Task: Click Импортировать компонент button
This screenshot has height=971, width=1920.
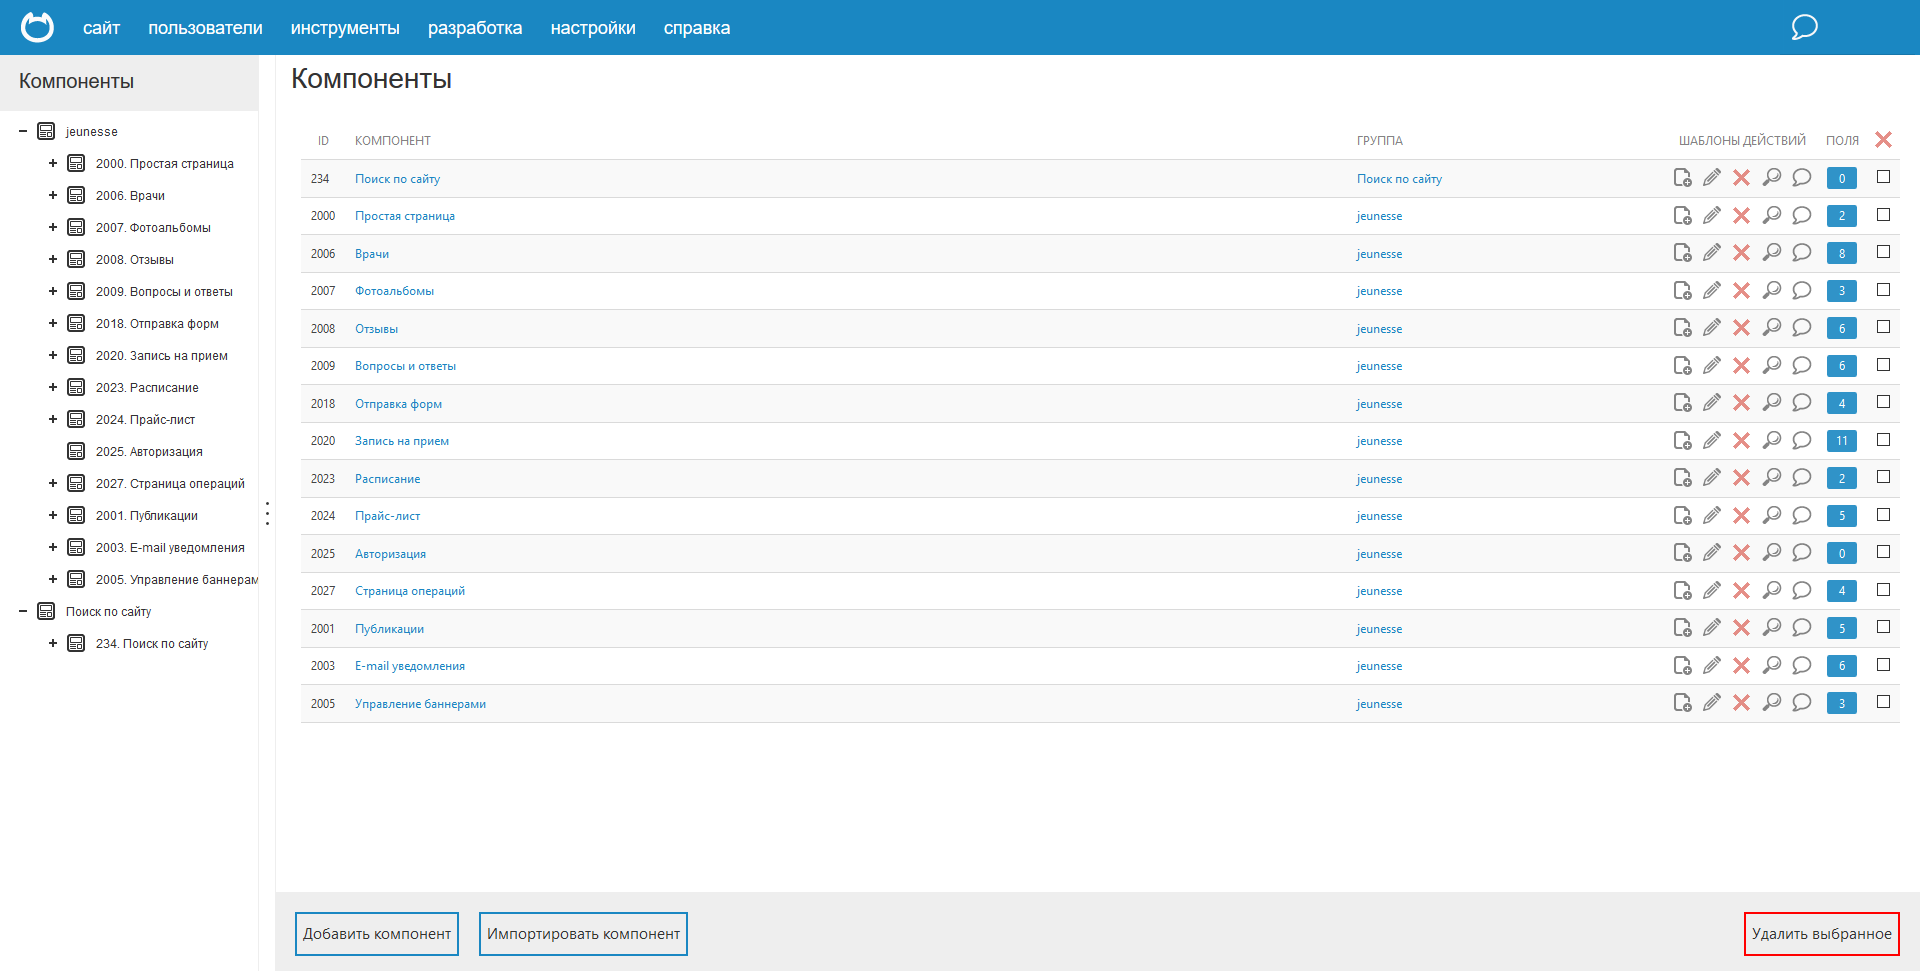Action: (x=583, y=934)
